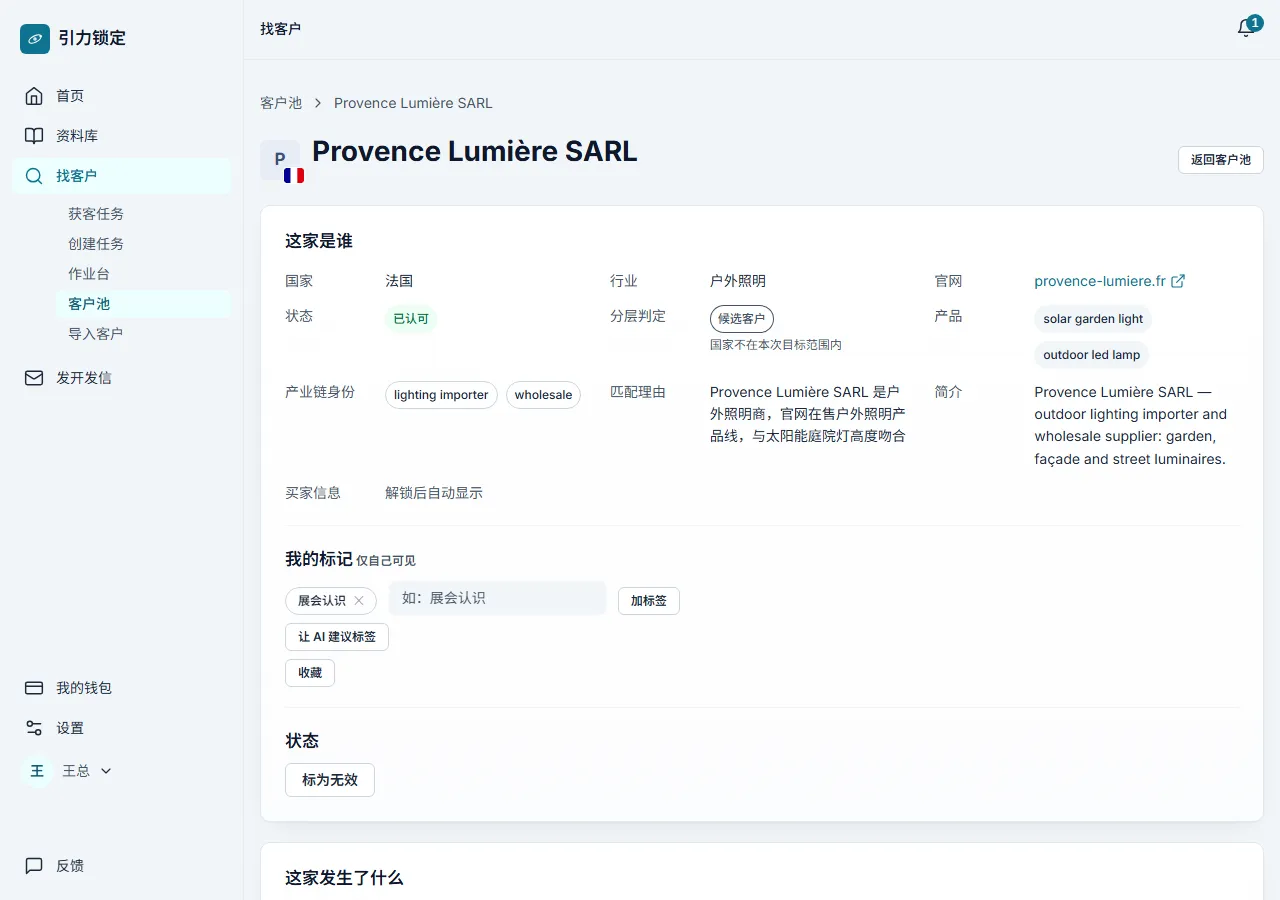The height and width of the screenshot is (900, 1280).
Task: Click the solar garden light product tag
Action: tap(1093, 319)
